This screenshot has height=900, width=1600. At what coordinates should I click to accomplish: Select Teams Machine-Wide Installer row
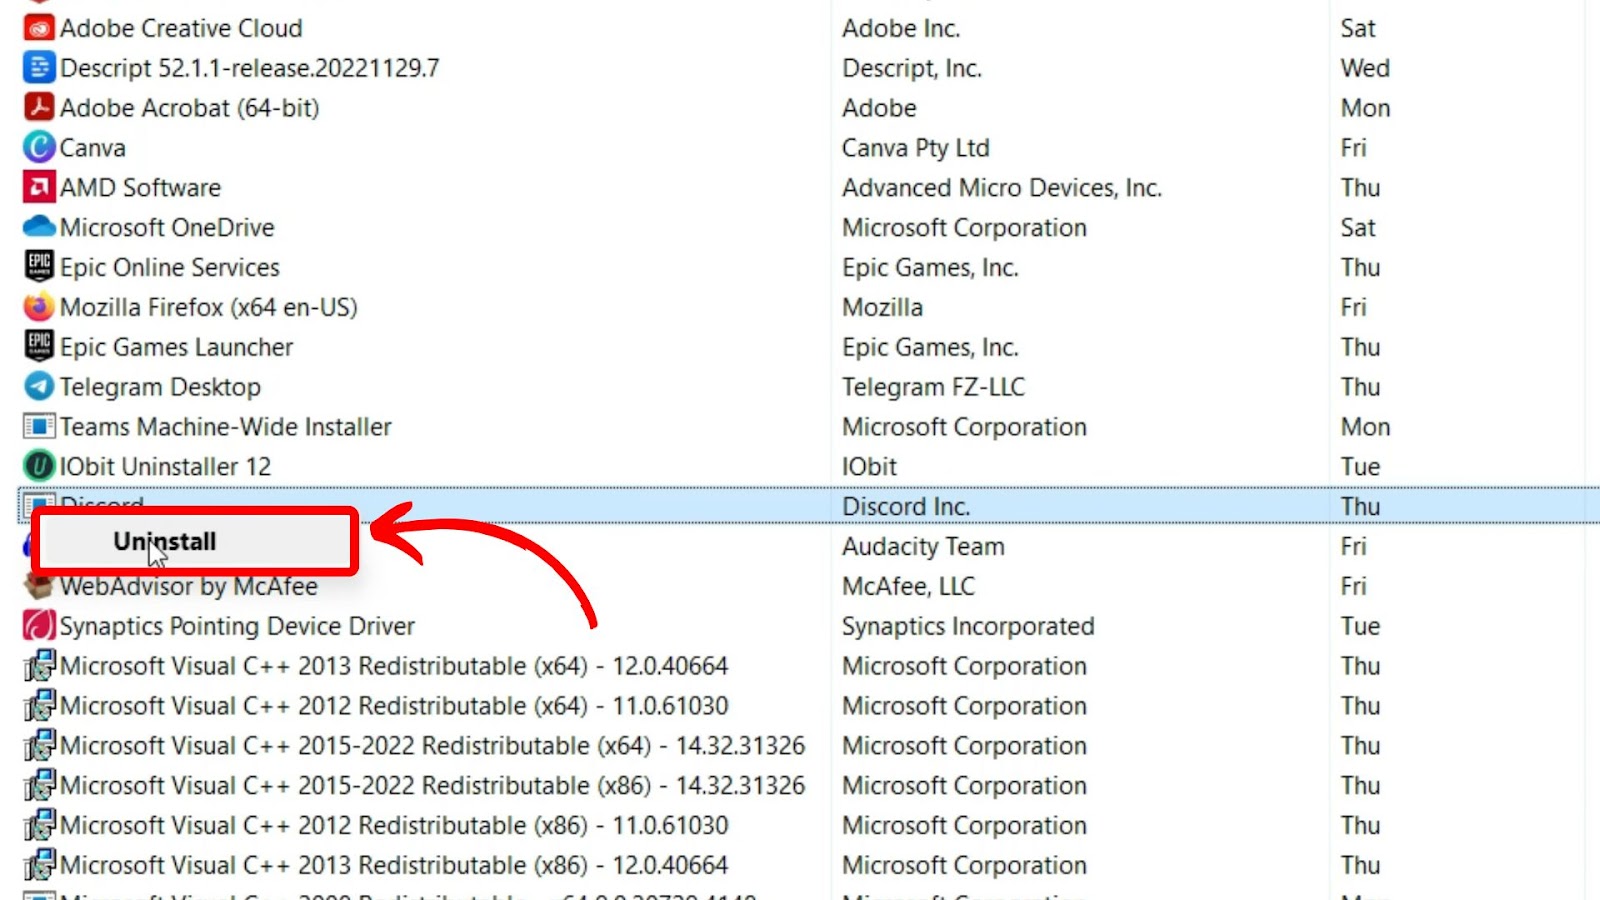(225, 427)
